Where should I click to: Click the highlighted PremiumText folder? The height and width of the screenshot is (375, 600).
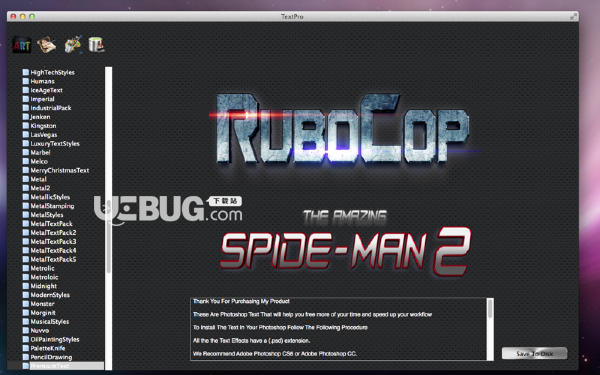[x=55, y=366]
